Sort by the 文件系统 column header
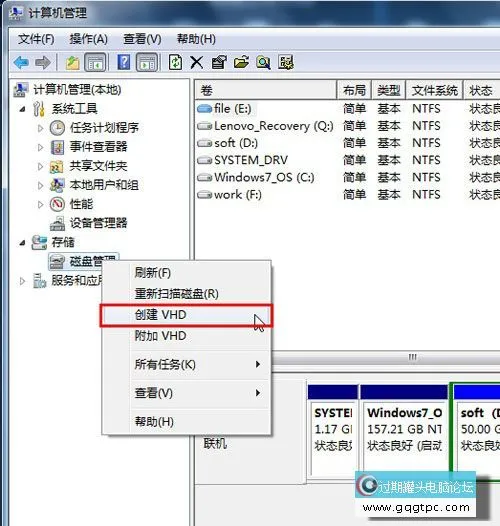 point(435,90)
